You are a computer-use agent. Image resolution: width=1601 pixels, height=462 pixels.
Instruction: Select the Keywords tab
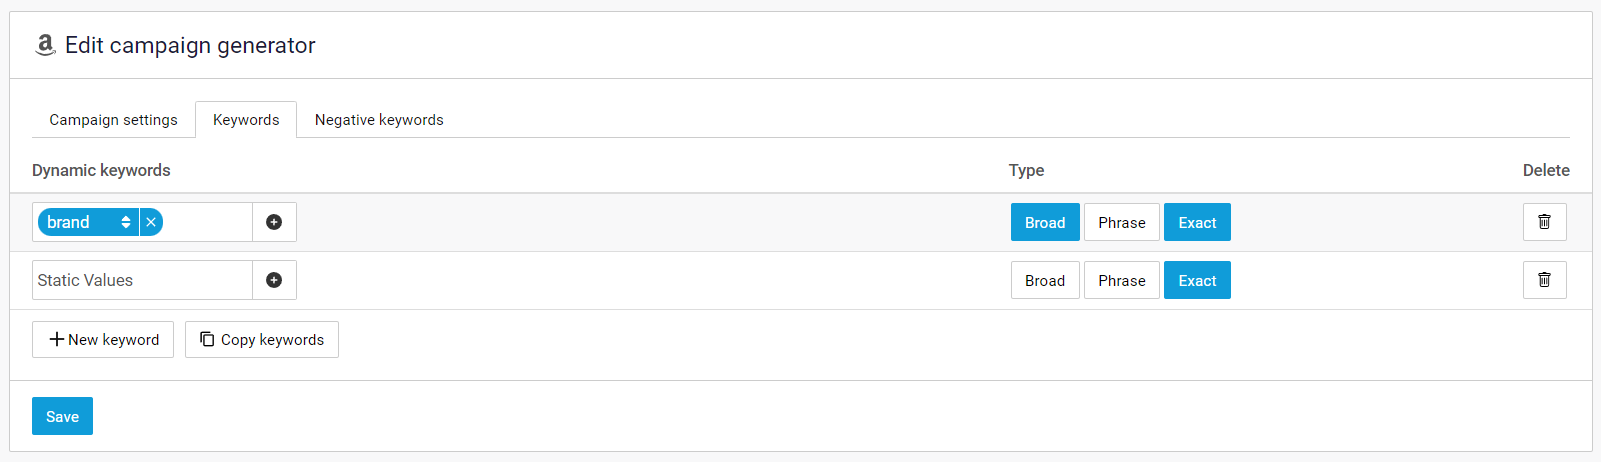246,120
